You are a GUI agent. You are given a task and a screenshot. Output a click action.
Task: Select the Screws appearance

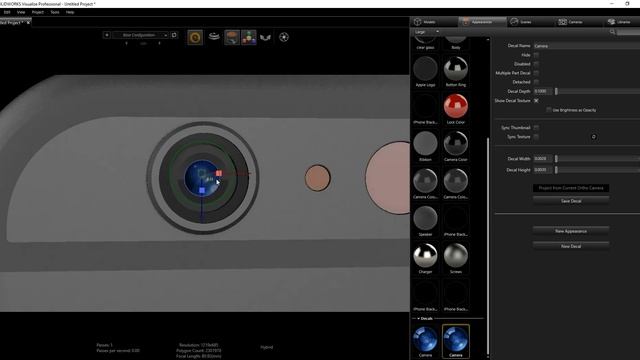pos(456,258)
